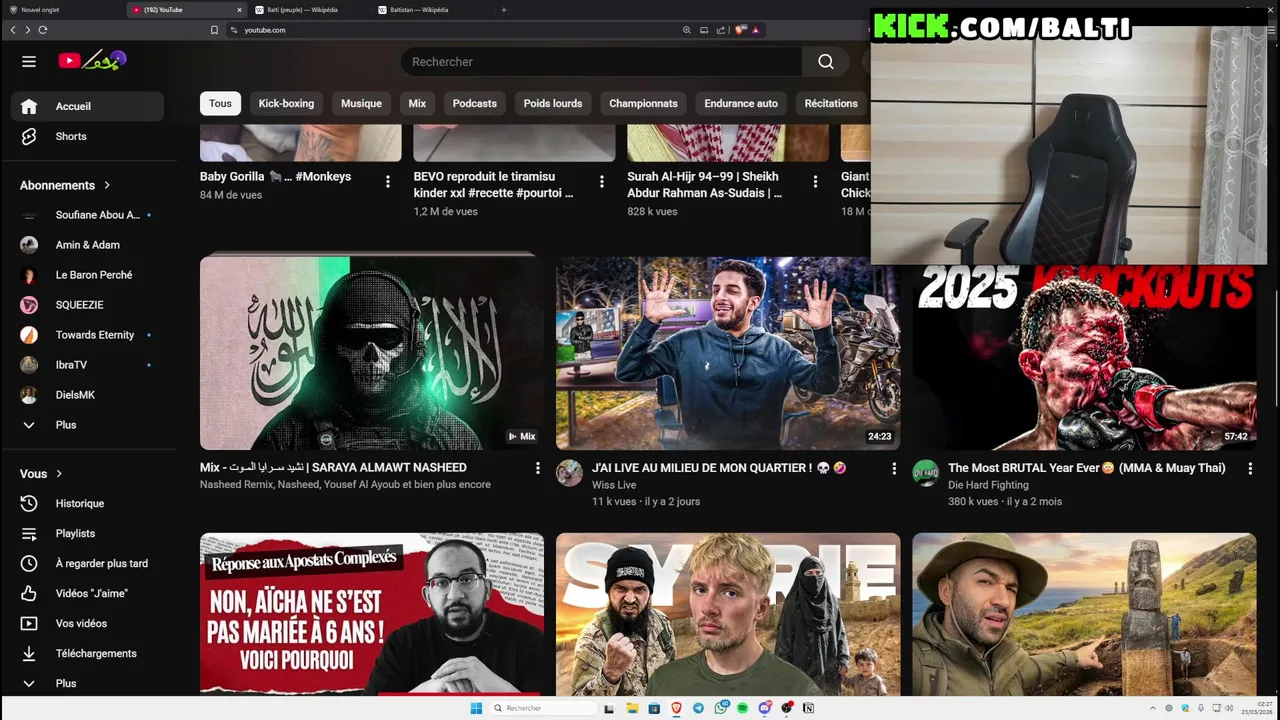Click the search magnifier button
The width and height of the screenshot is (1280, 720).
coord(826,61)
